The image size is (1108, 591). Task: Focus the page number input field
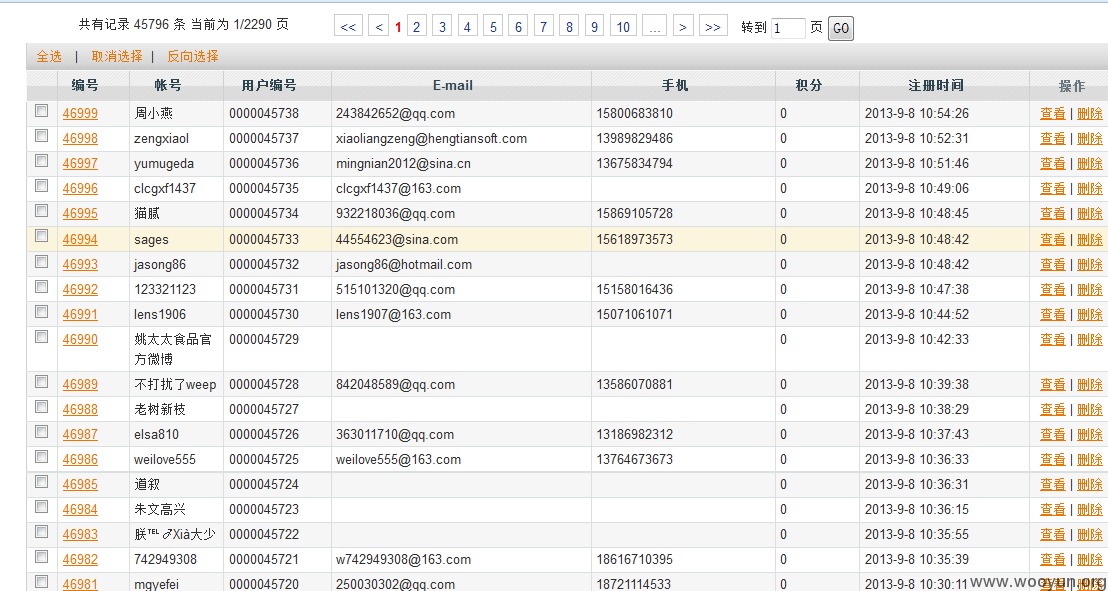tap(788, 28)
